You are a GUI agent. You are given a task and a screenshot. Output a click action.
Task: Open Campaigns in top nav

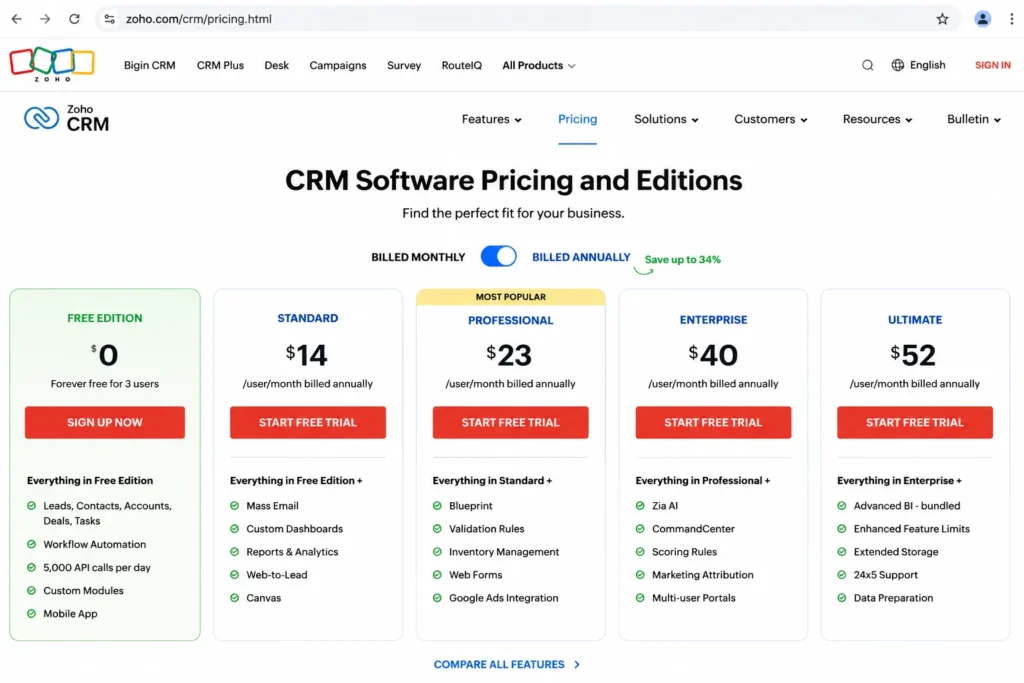click(x=338, y=65)
